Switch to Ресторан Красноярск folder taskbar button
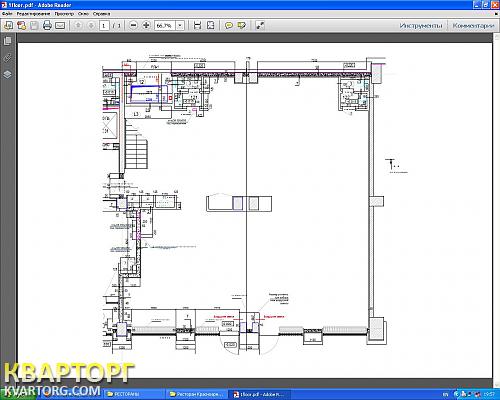Viewport: 500px width, 400px height. tap(197, 394)
